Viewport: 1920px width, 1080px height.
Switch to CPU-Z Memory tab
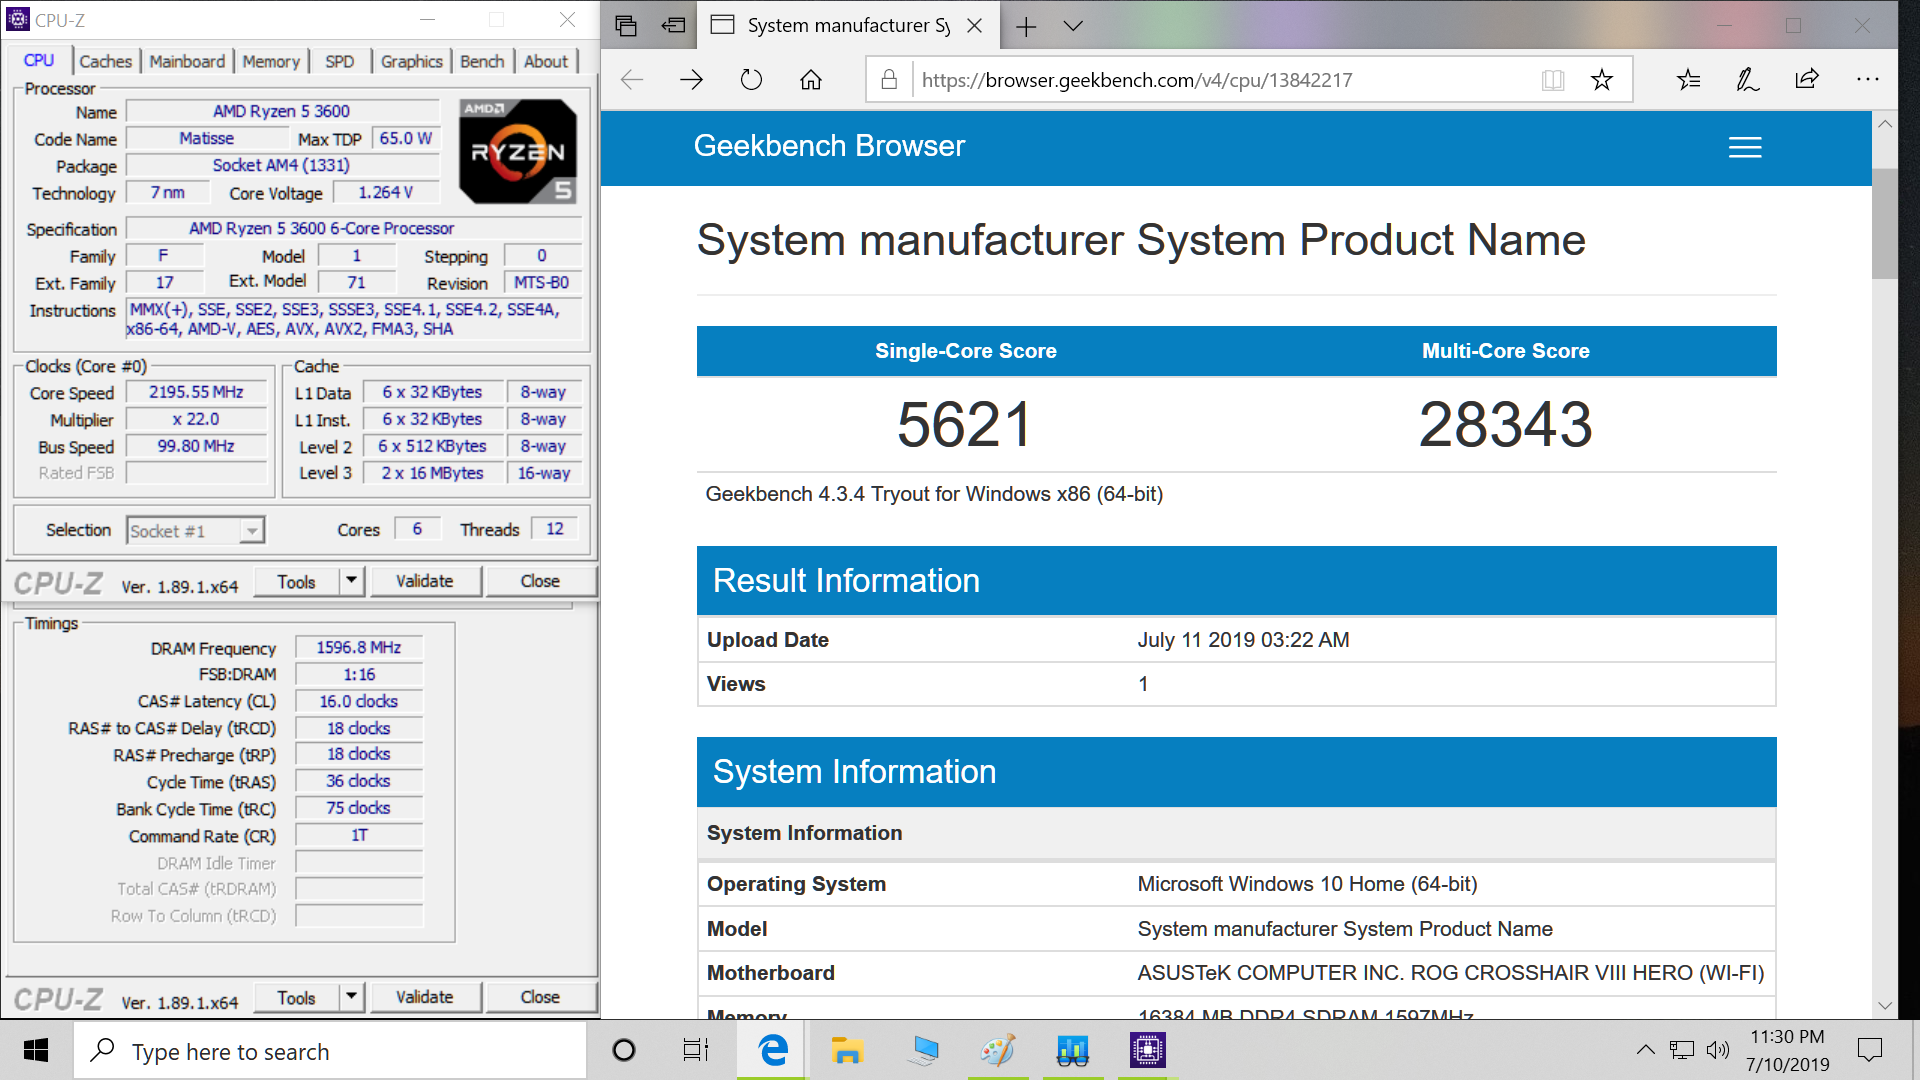[x=271, y=61]
